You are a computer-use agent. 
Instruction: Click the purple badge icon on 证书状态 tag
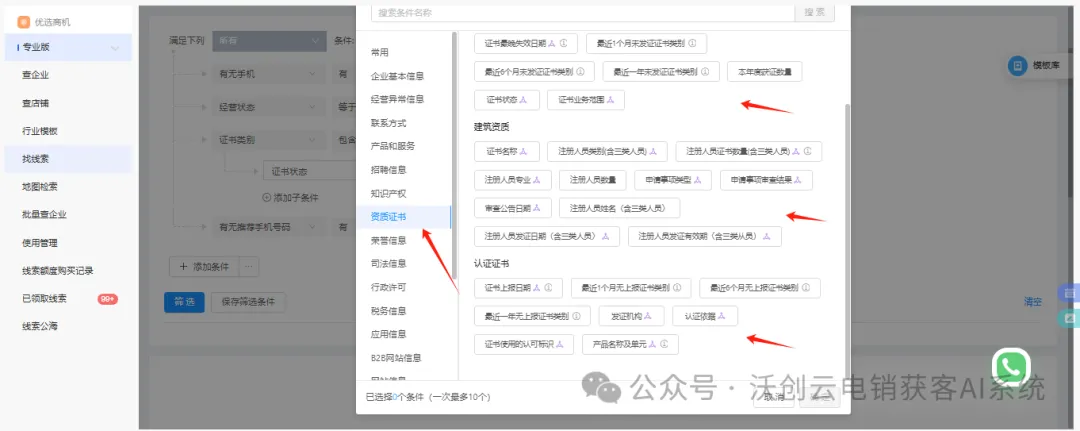(523, 100)
